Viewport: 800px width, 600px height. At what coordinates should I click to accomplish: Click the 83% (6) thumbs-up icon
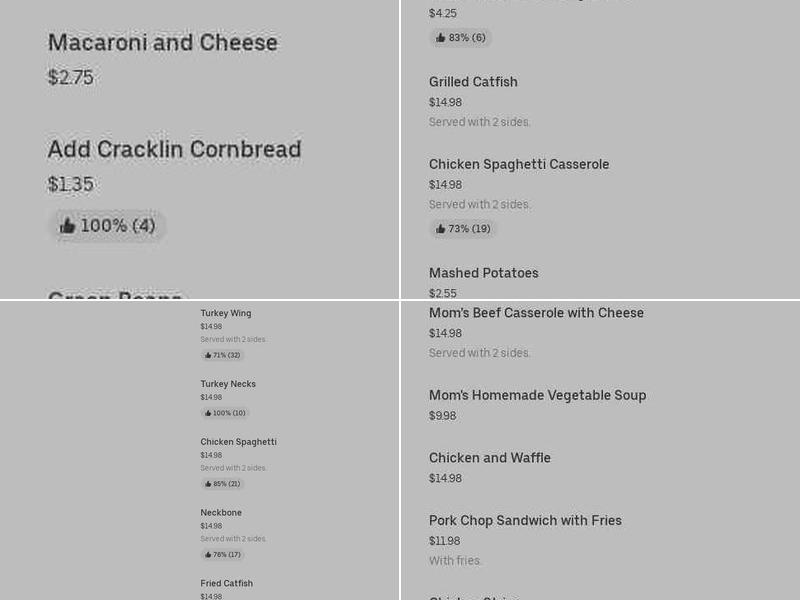[x=440, y=38]
